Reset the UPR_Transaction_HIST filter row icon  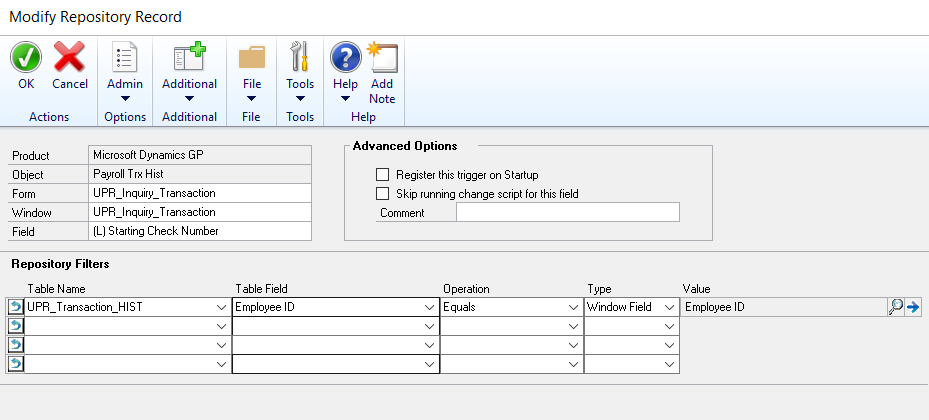pyautogui.click(x=15, y=307)
